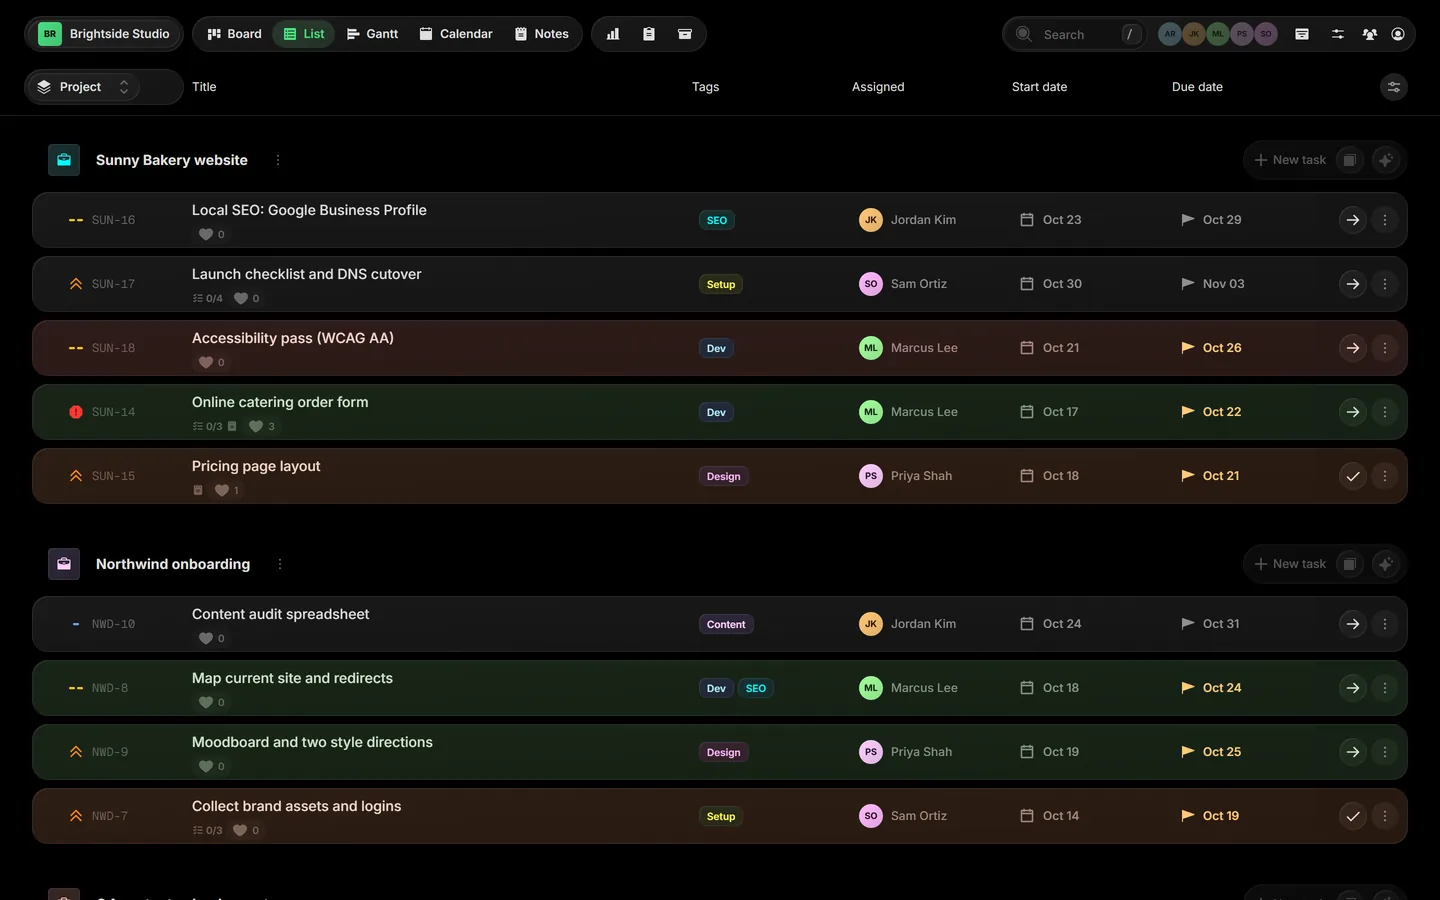Open Brightside Studio workspace menu
The image size is (1440, 900).
[104, 34]
